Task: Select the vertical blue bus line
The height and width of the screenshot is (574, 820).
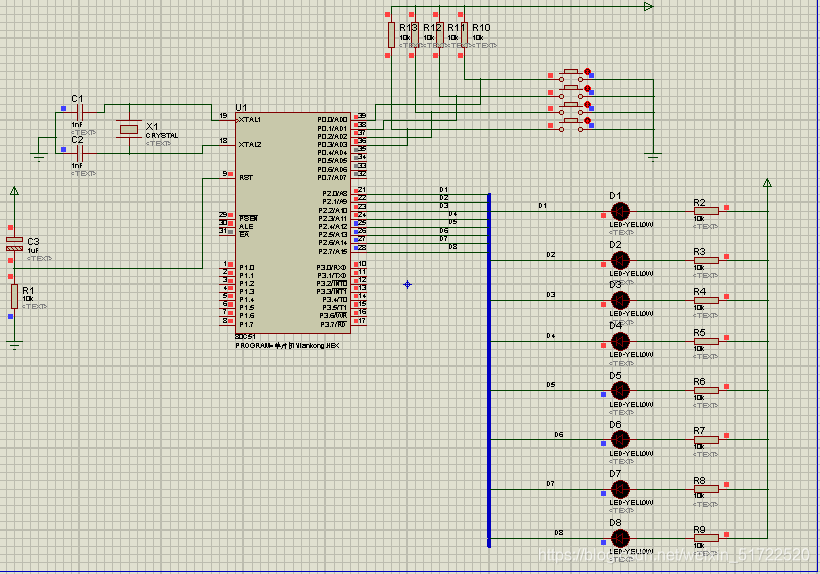Action: [489, 370]
